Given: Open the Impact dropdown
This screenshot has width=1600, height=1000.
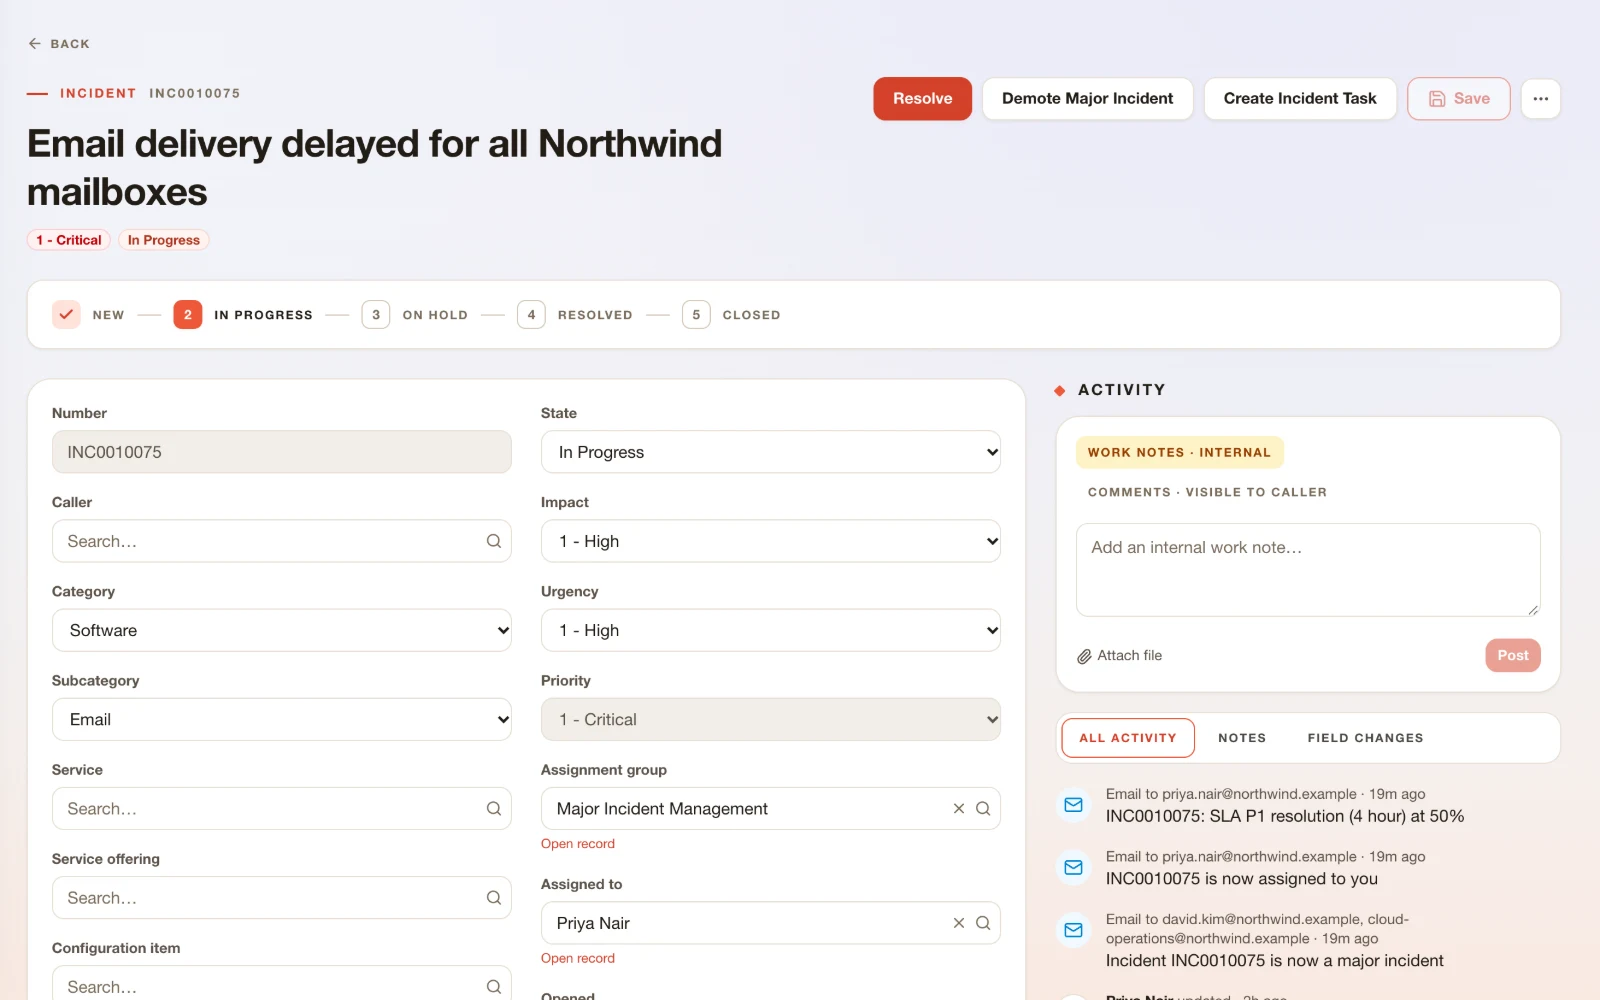Looking at the screenshot, I should point(771,541).
